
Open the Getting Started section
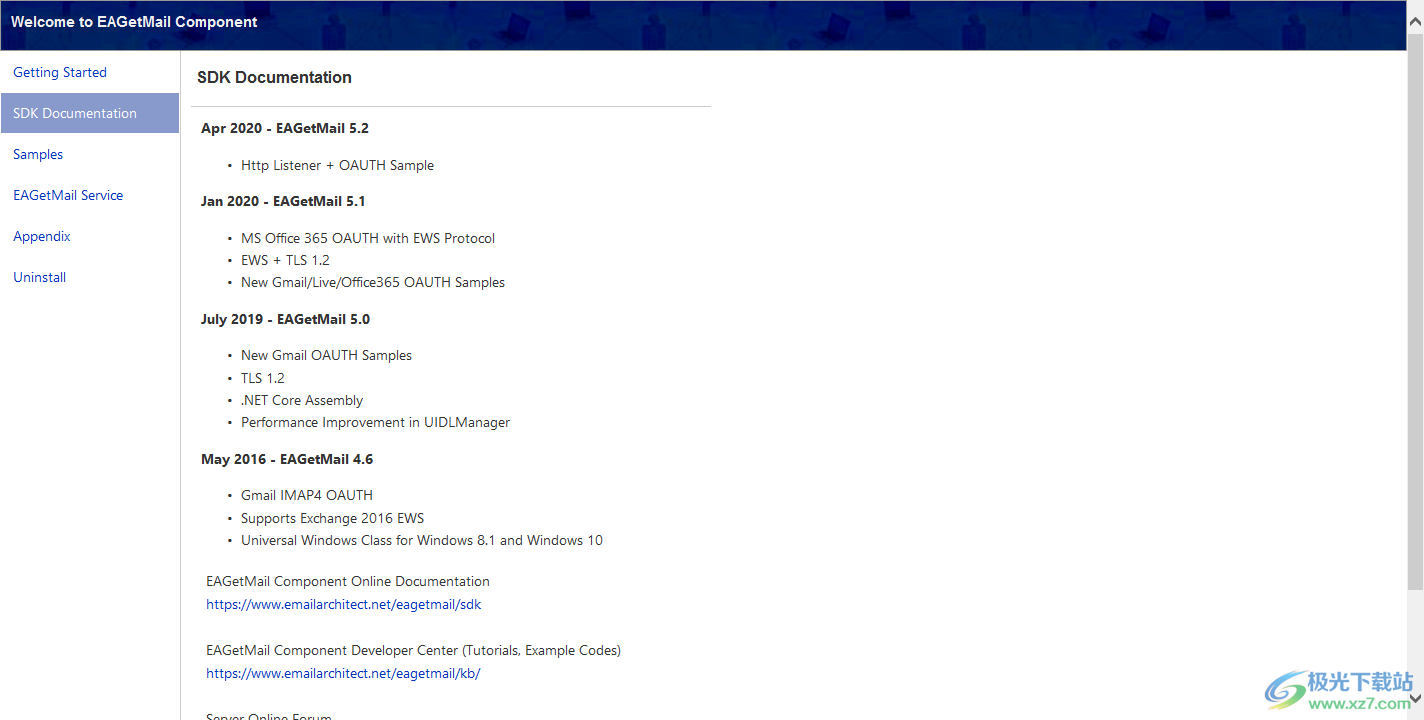click(x=60, y=72)
